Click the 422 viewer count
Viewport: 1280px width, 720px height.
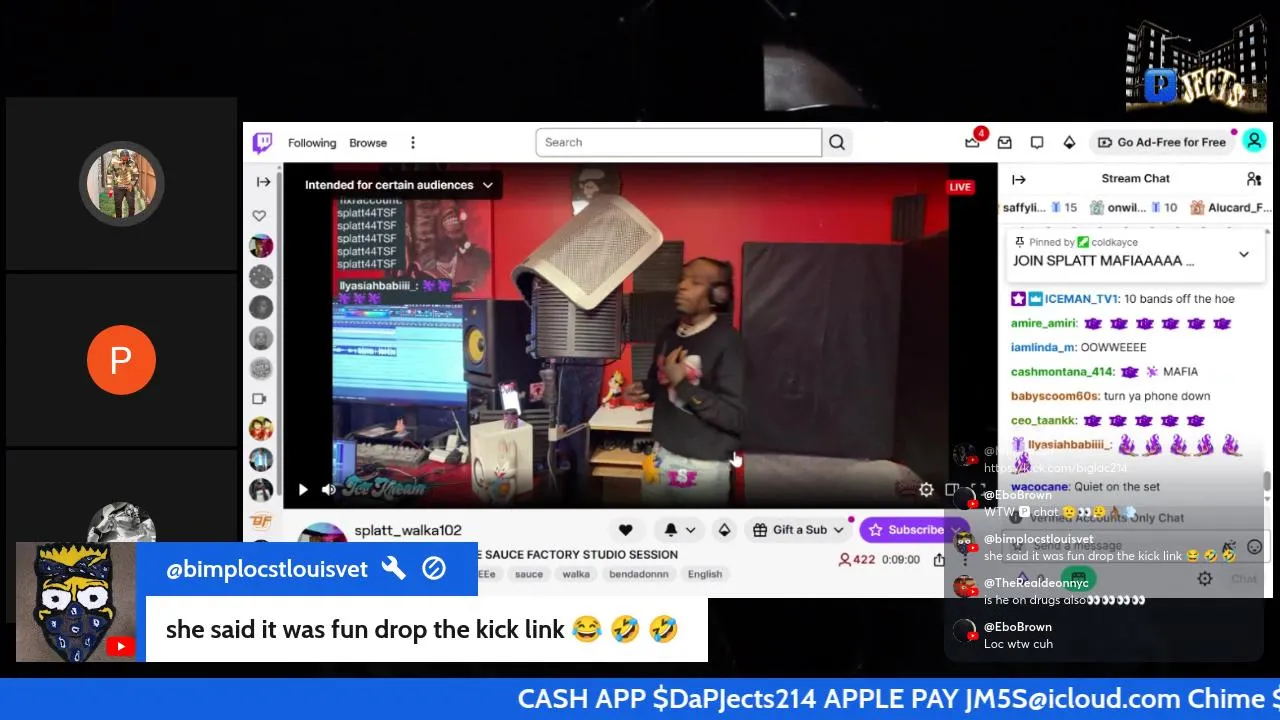(856, 560)
